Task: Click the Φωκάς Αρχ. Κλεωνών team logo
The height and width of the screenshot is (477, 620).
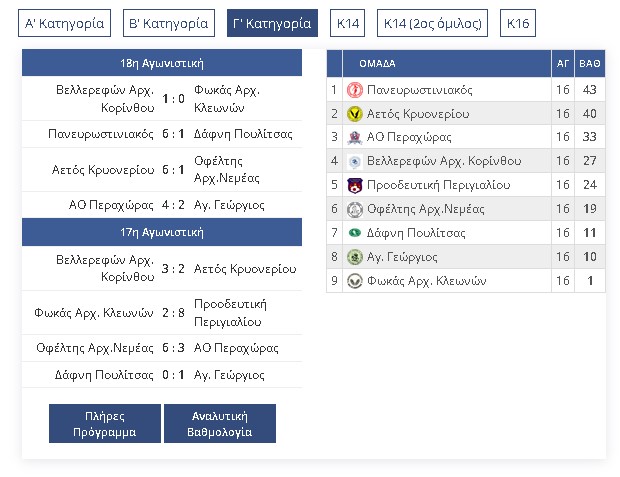Action: (x=354, y=281)
